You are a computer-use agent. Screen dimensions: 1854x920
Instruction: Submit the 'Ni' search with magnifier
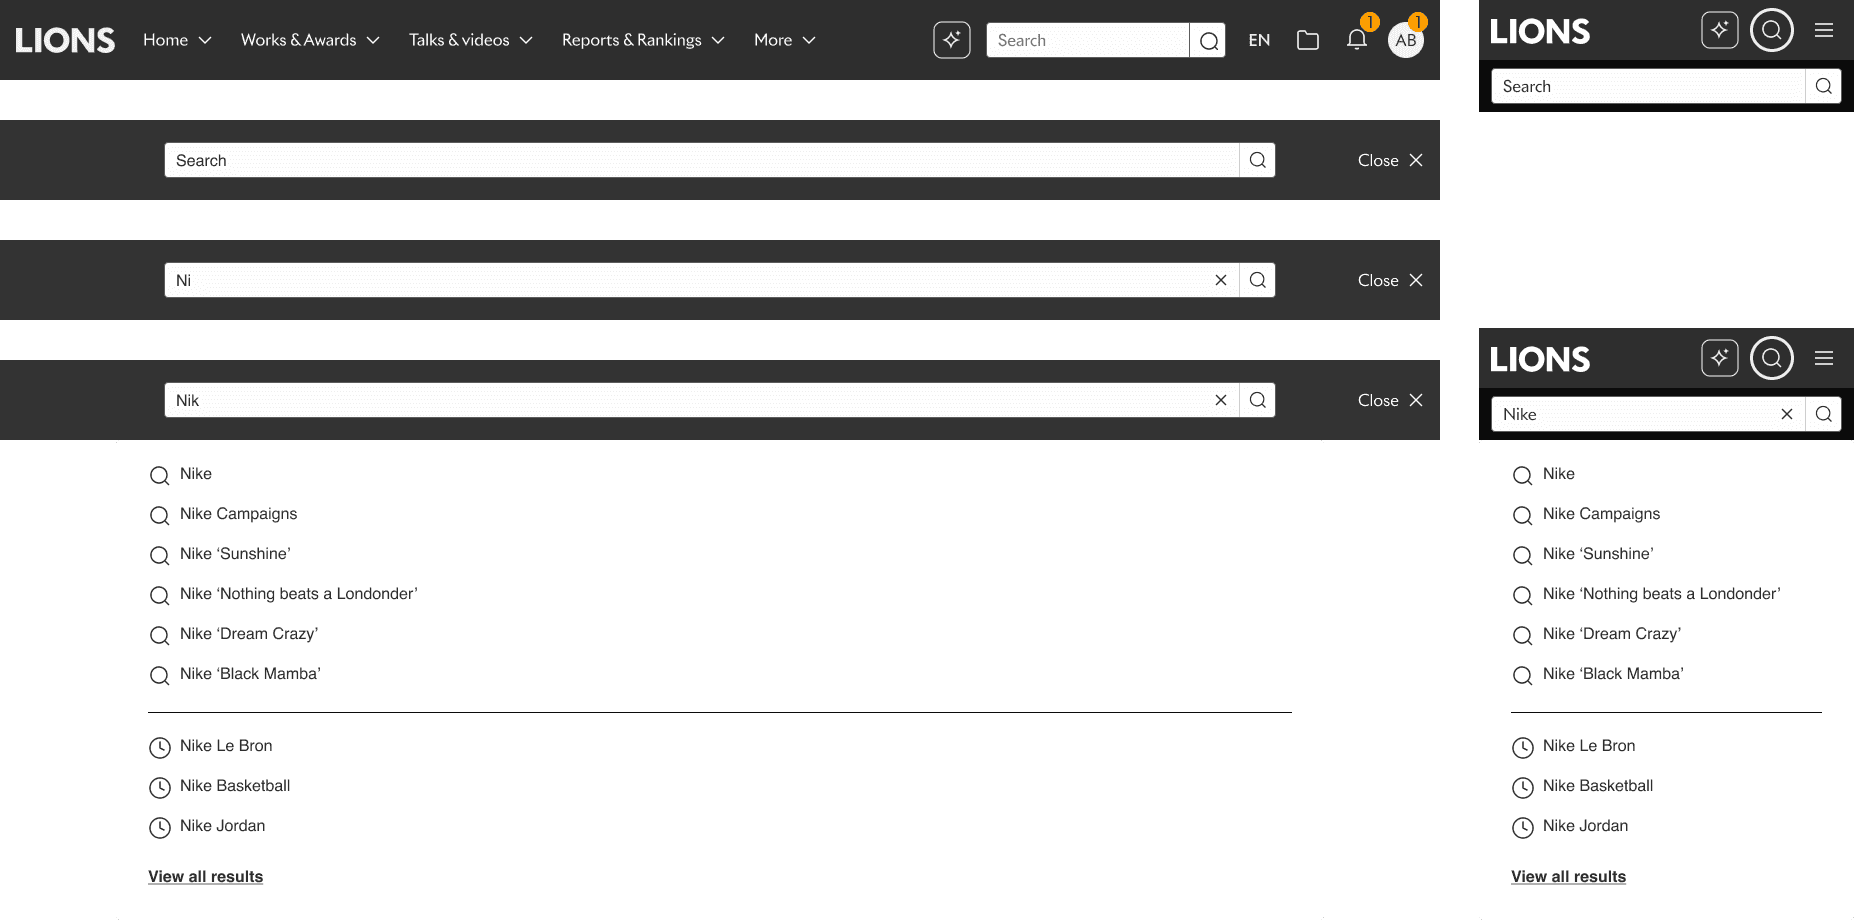[x=1257, y=280]
